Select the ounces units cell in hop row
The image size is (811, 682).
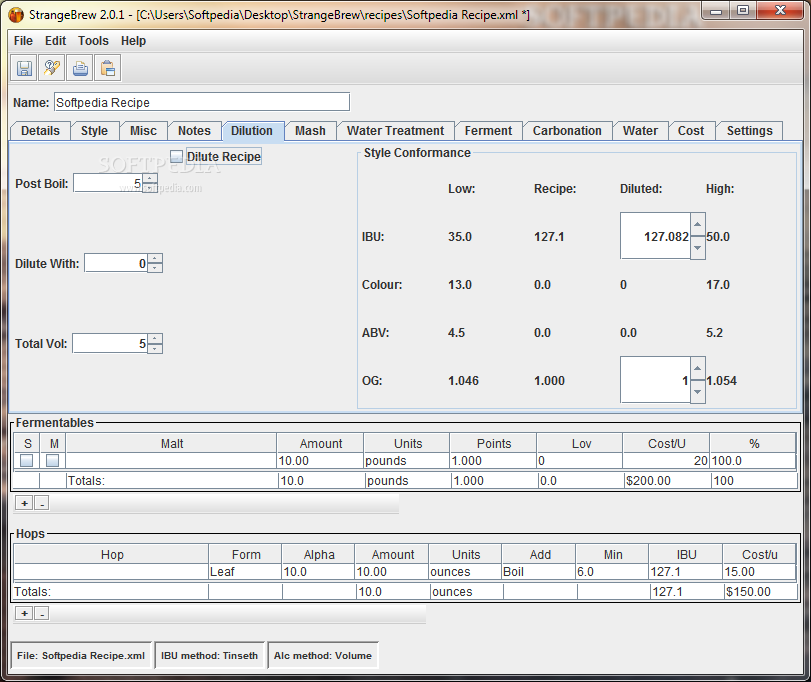[x=465, y=571]
